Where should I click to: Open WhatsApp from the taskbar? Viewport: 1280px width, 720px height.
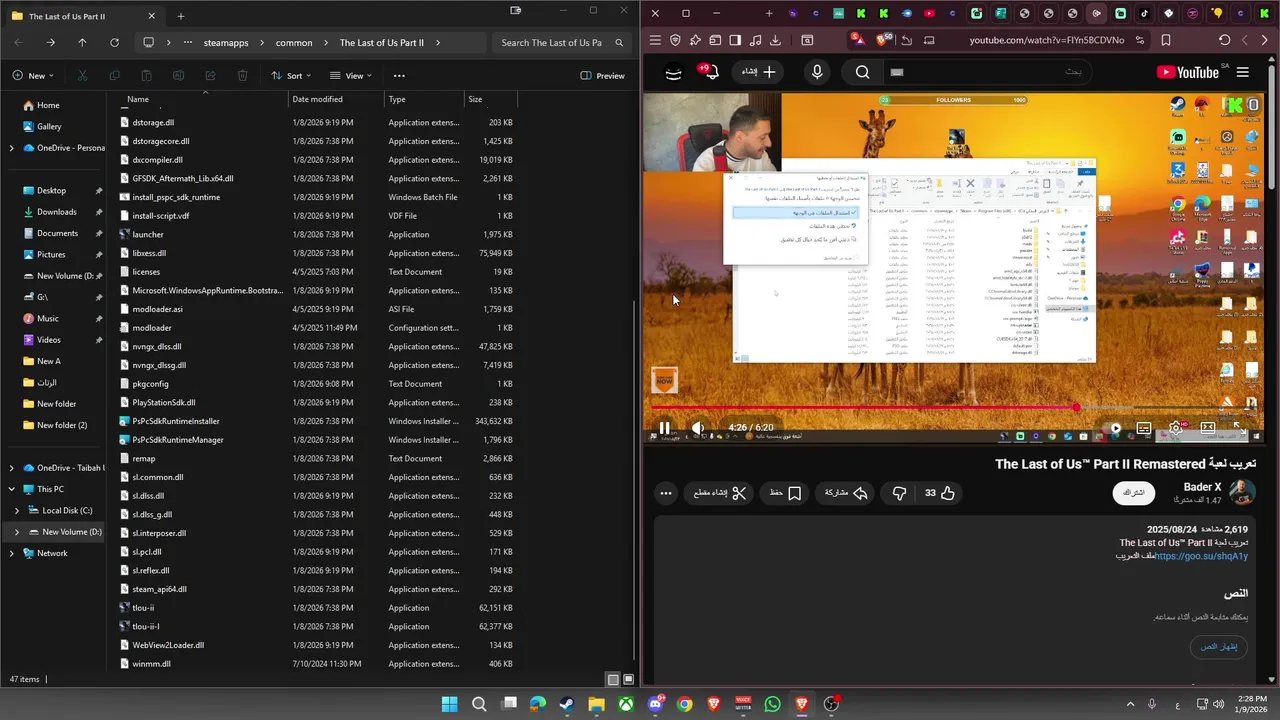[x=772, y=704]
